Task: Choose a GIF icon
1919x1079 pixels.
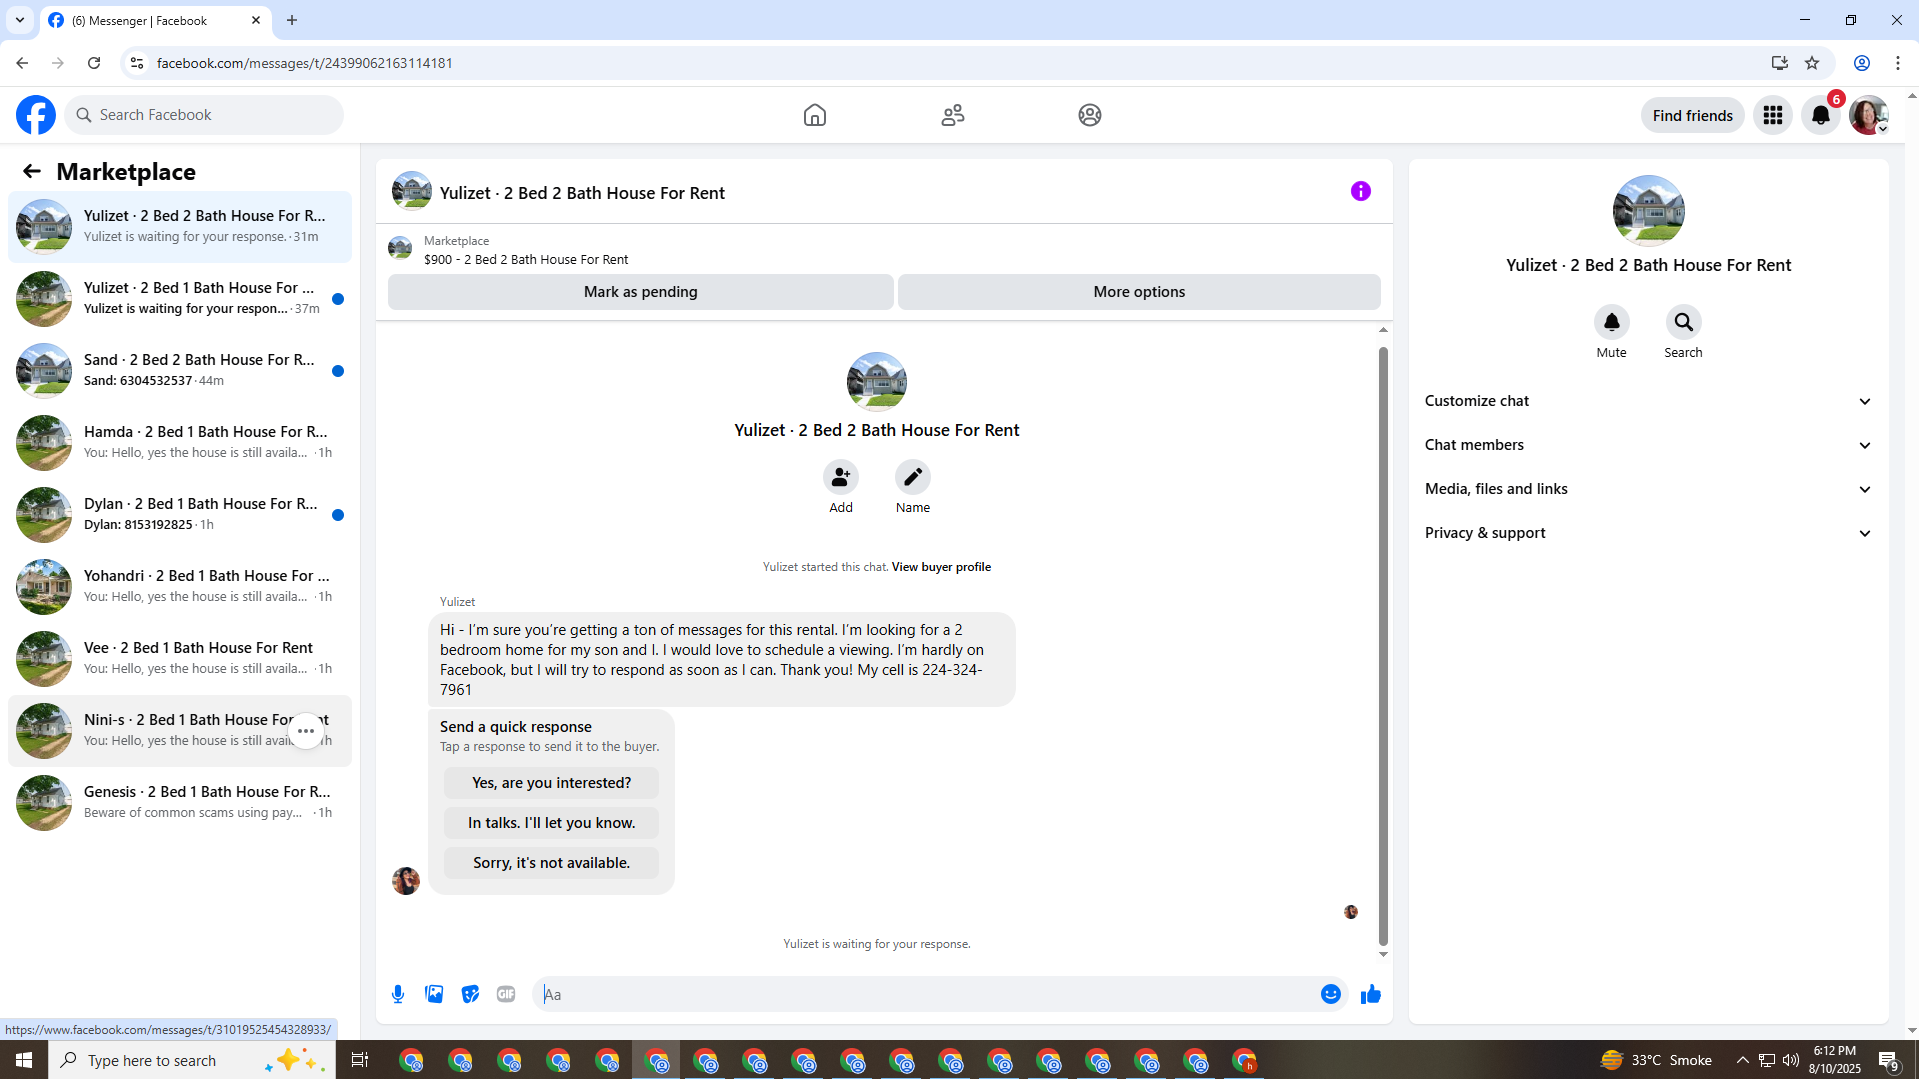Action: (x=506, y=994)
